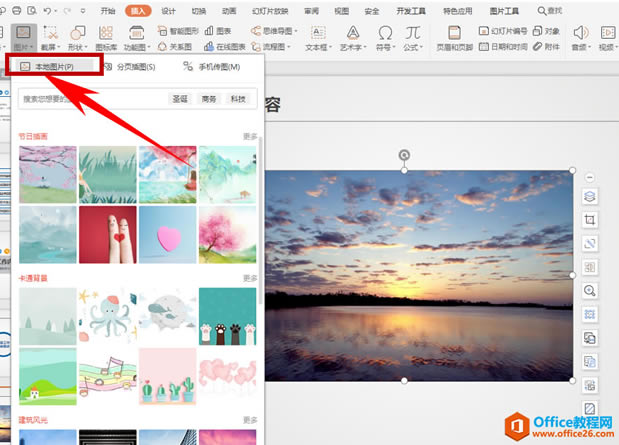Insert 幻灯片编号 slide number

(503, 31)
